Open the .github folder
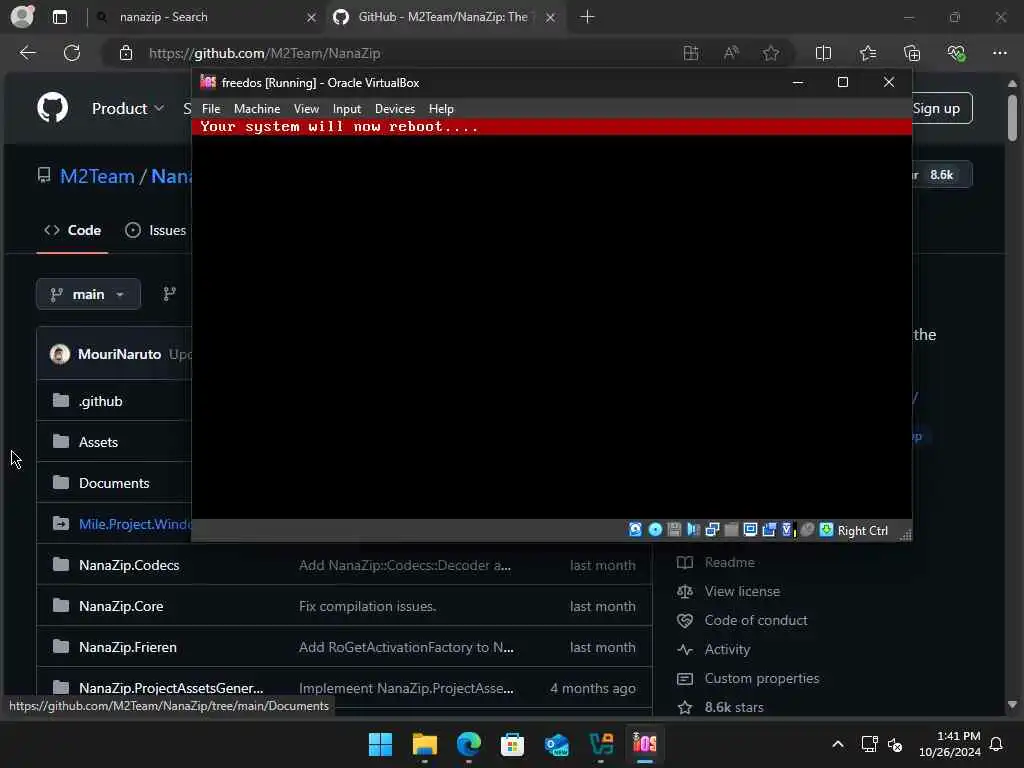1024x768 pixels. click(x=101, y=402)
